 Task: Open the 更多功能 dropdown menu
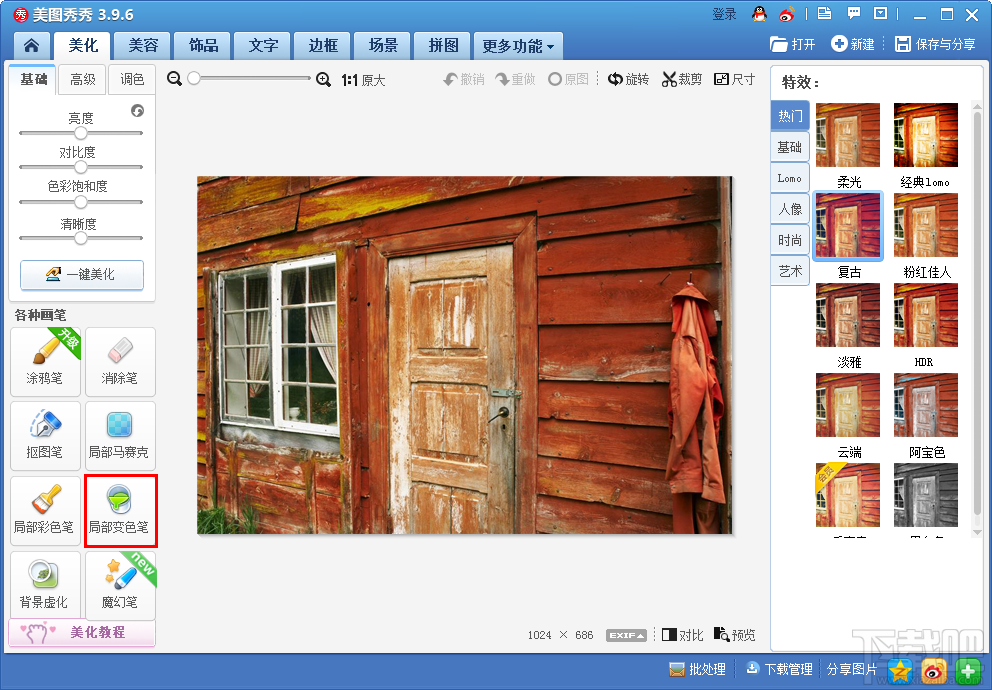(518, 46)
